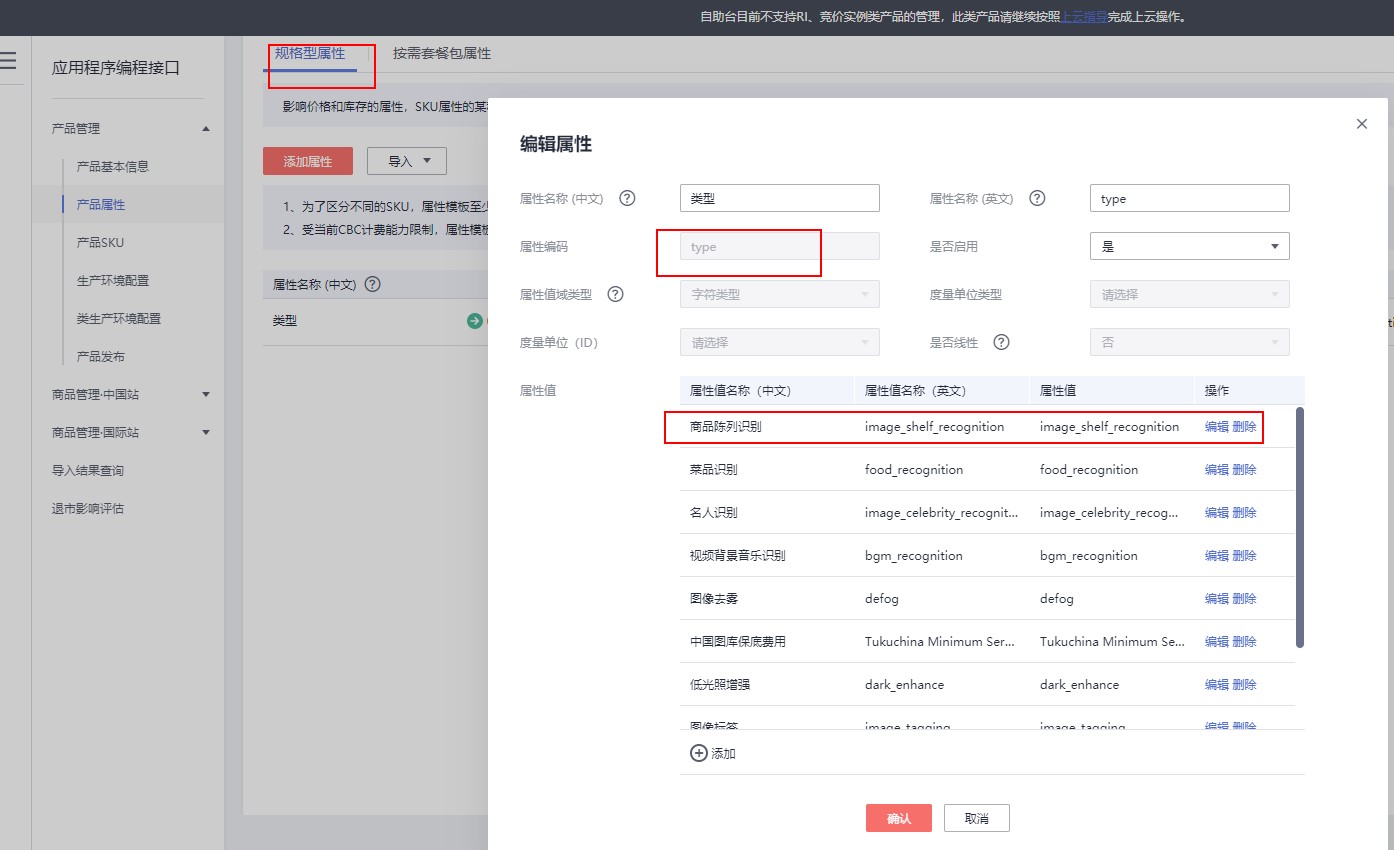Open 产品发布 in the sidebar
The width and height of the screenshot is (1394, 850).
point(101,356)
